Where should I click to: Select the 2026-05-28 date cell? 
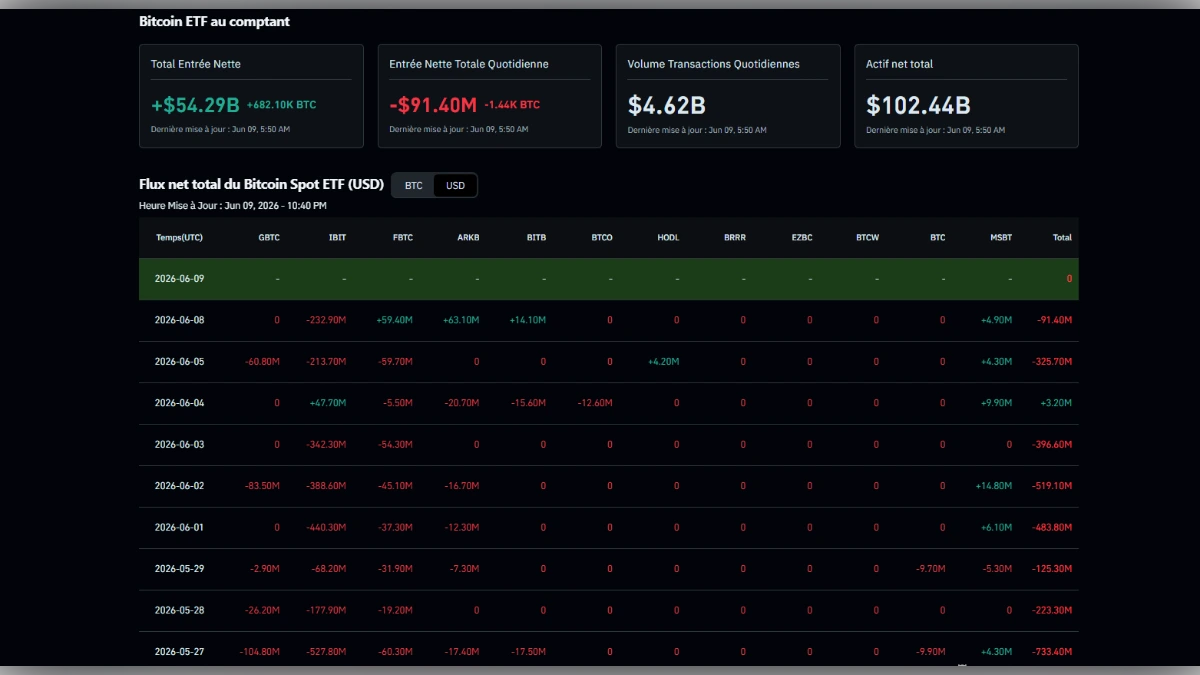(x=179, y=610)
